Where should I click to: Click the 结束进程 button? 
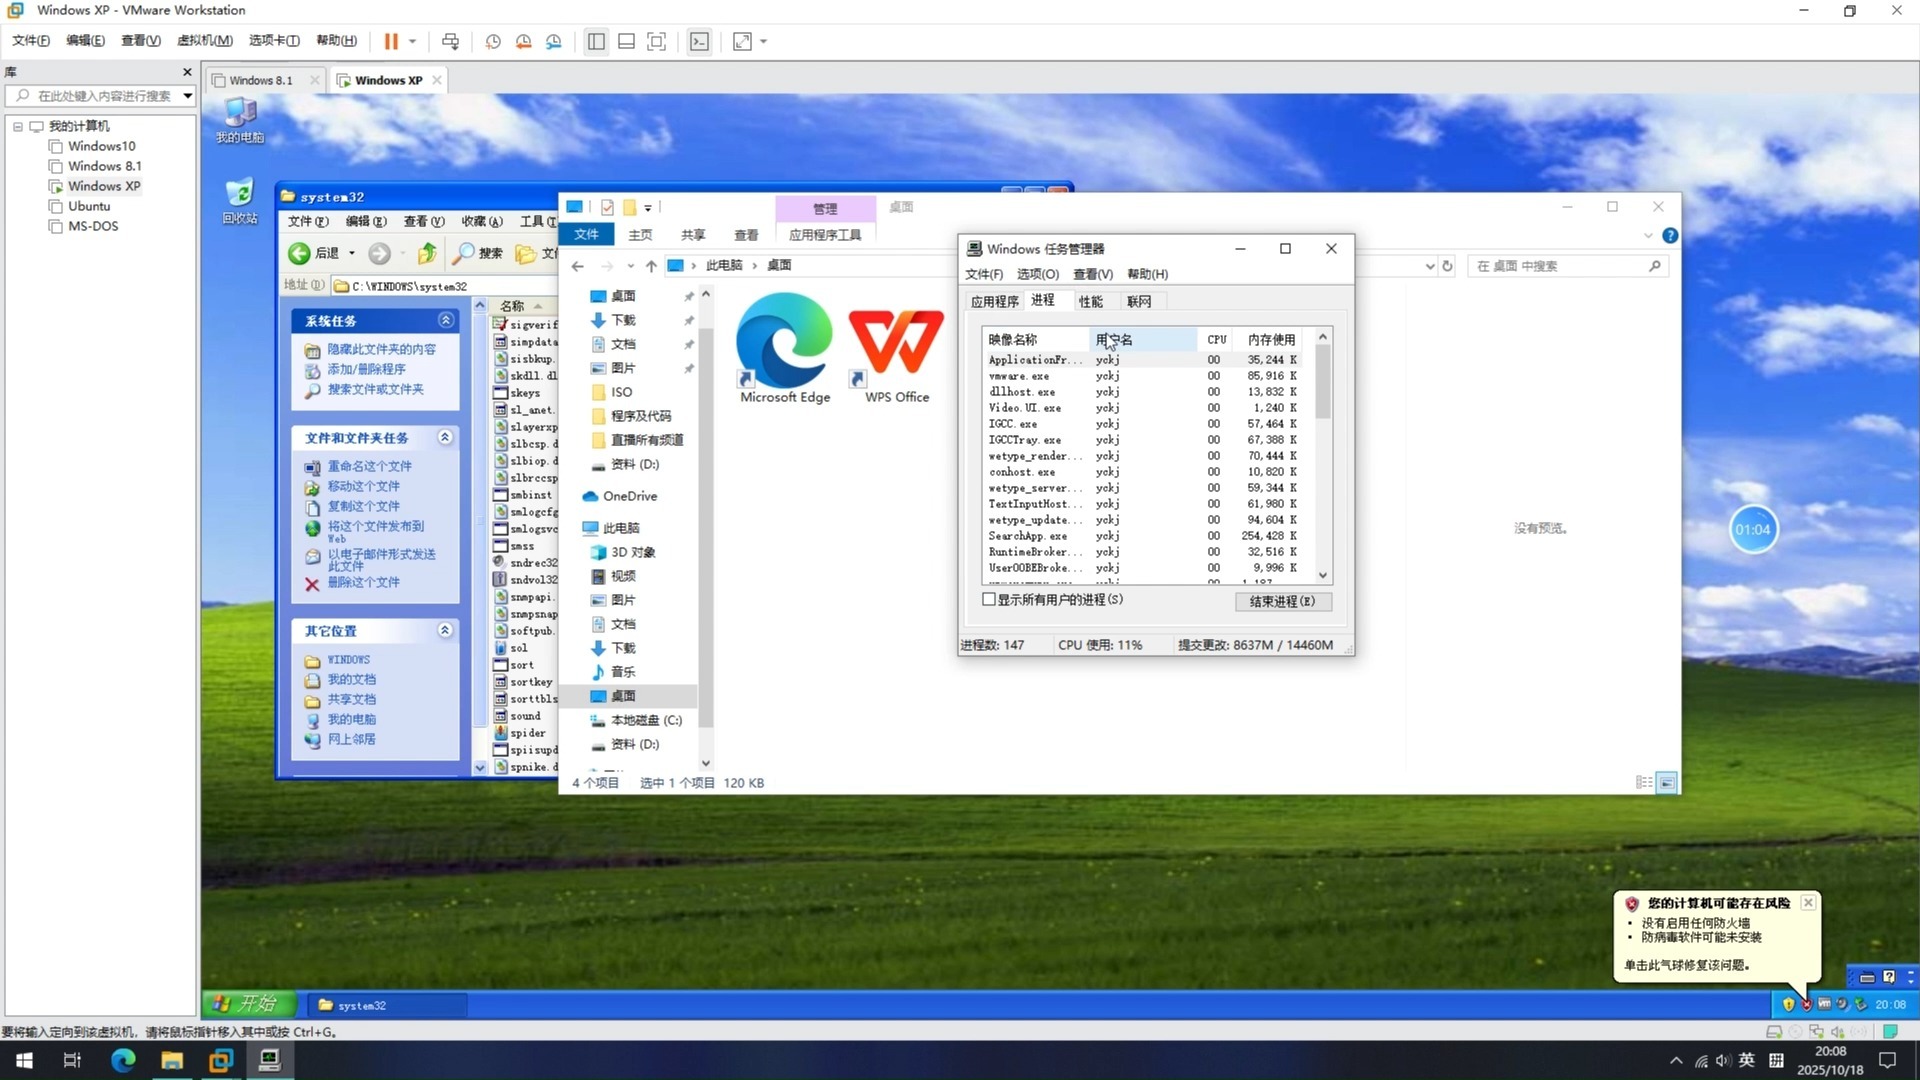[1282, 601]
